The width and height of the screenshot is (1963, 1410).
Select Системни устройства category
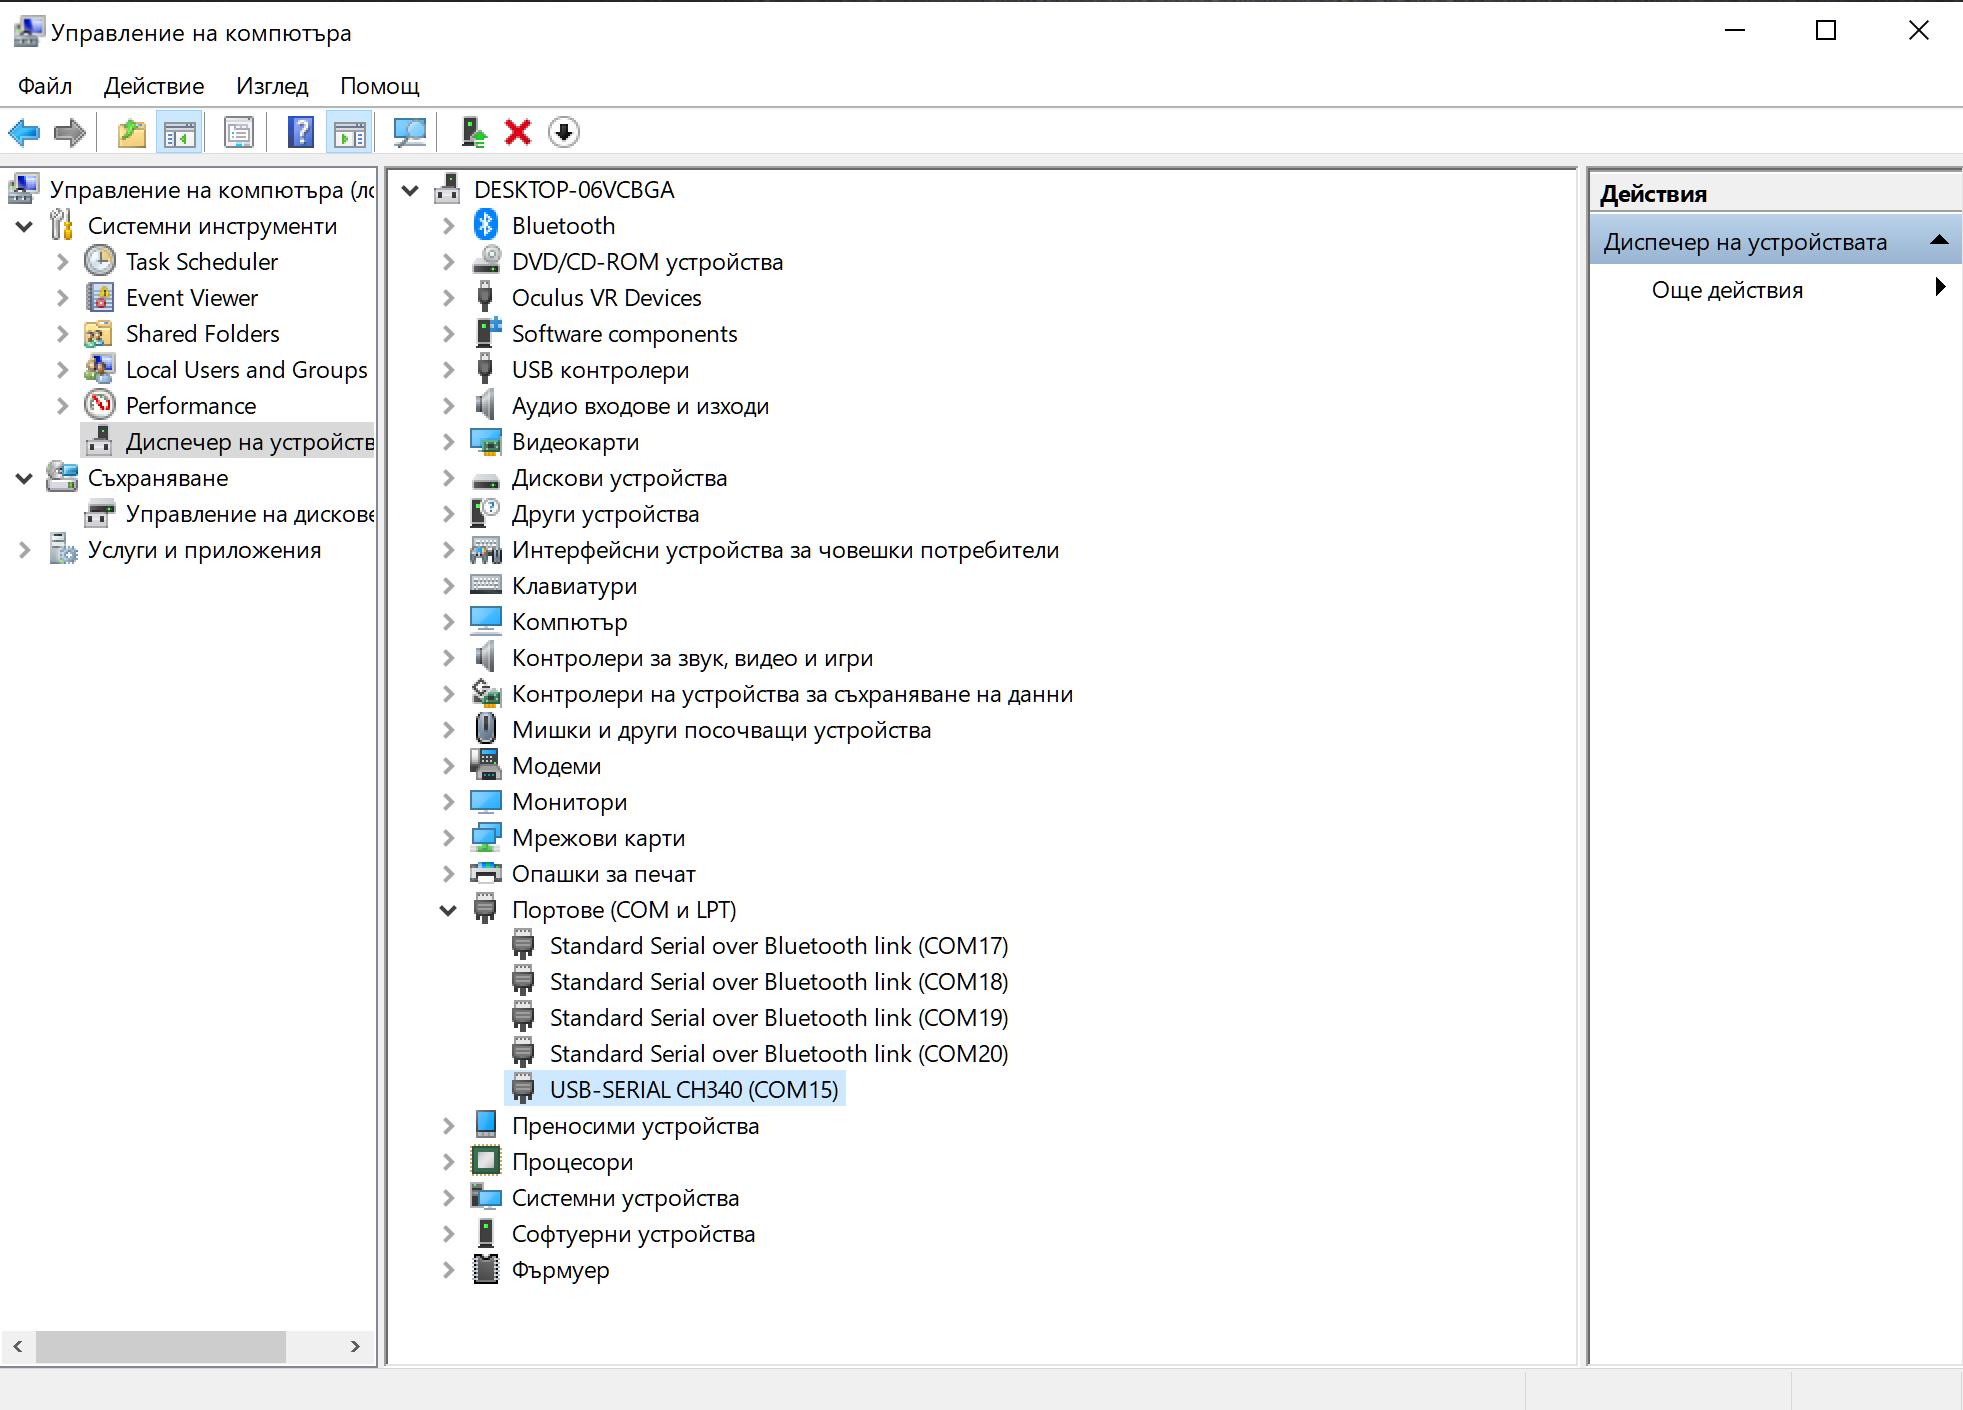[x=625, y=1197]
